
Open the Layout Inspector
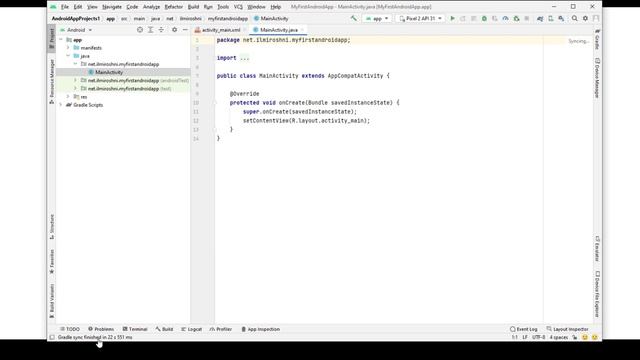[x=568, y=329]
